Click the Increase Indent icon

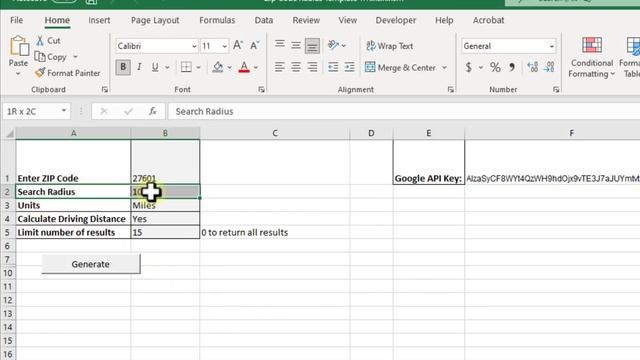(349, 67)
